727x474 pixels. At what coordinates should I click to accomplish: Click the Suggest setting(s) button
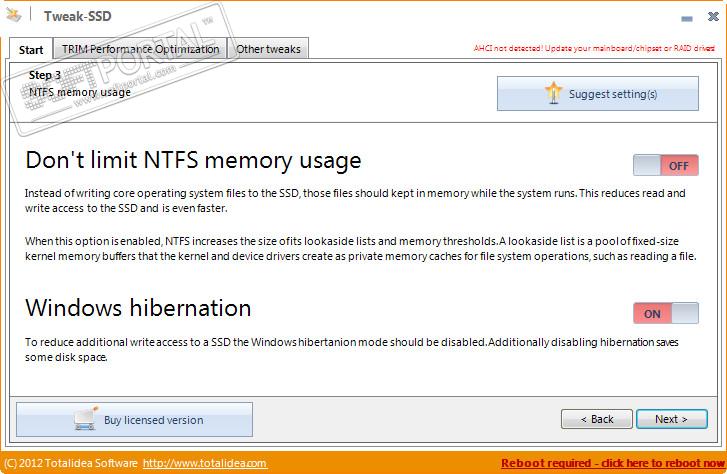pos(597,94)
